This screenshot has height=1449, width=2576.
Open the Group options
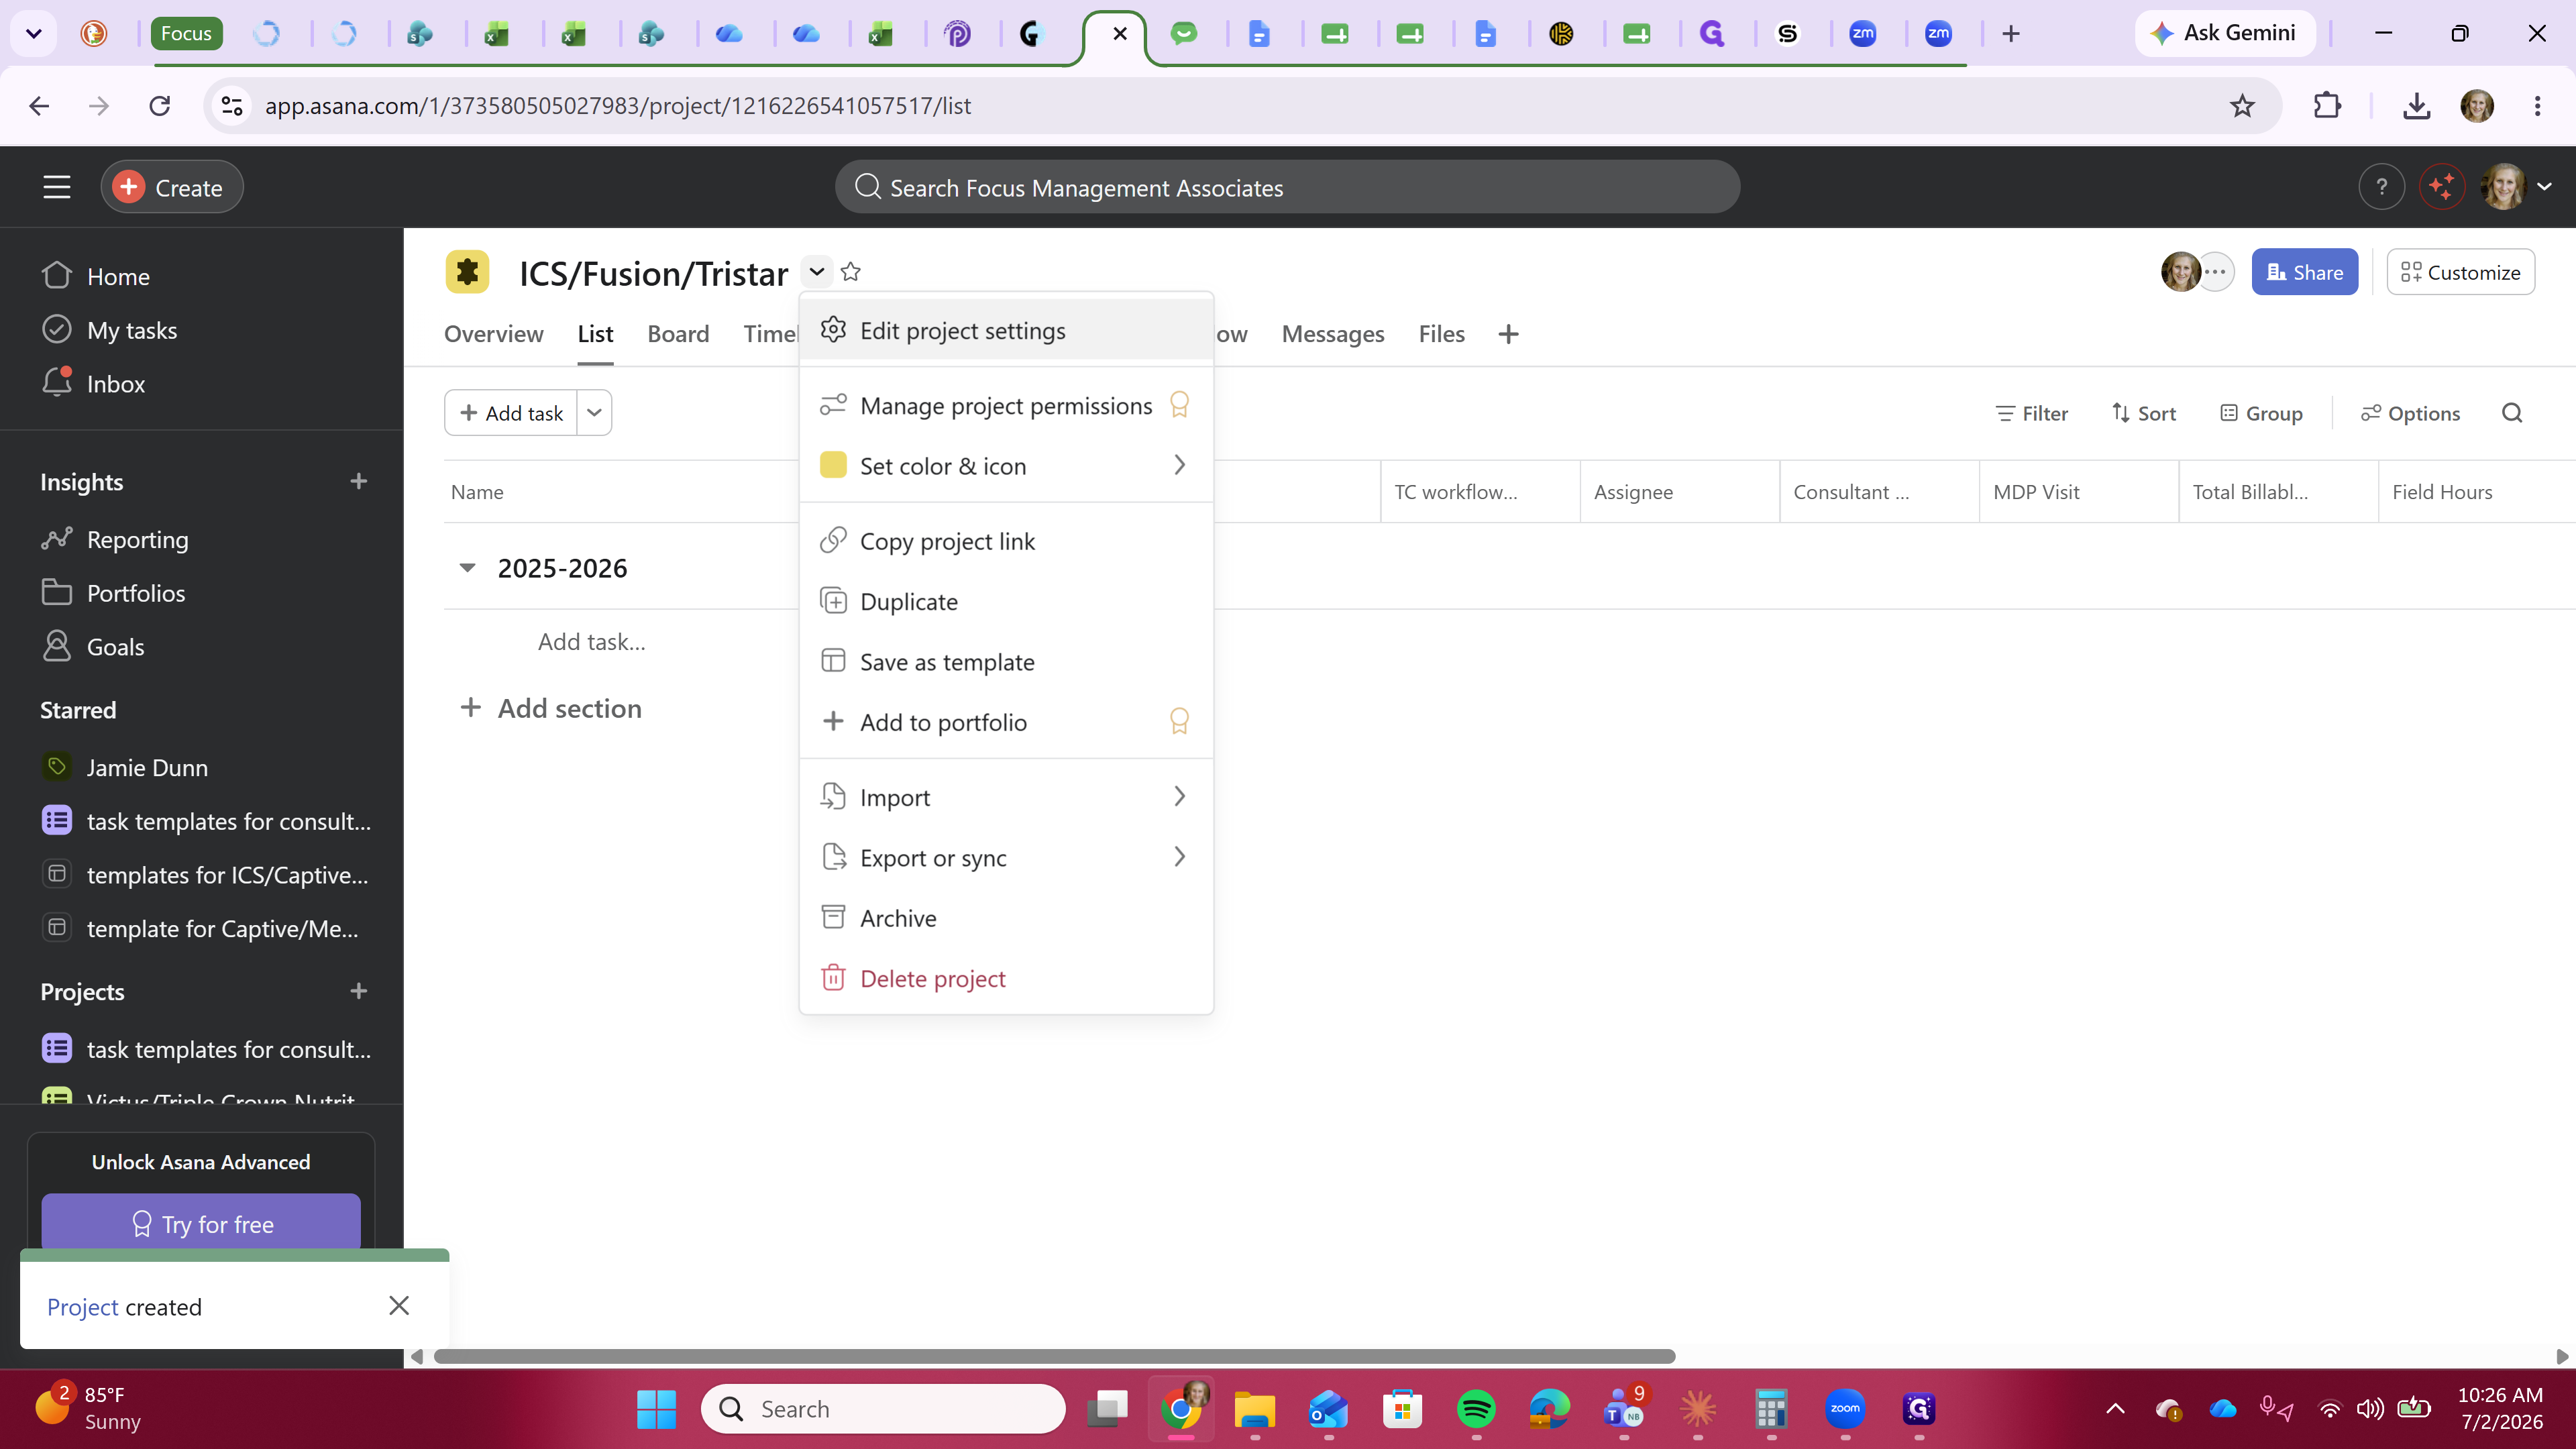tap(2261, 413)
